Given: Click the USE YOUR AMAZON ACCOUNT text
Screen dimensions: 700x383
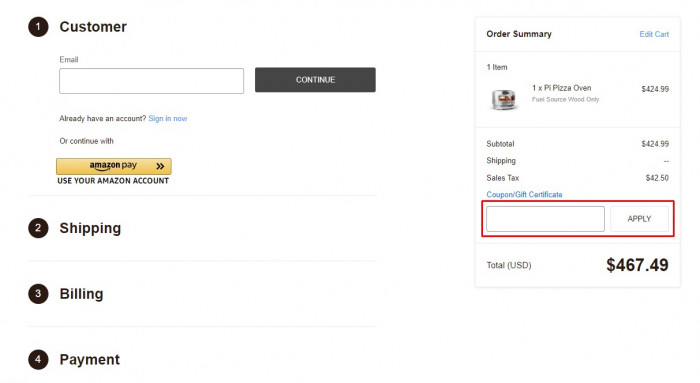Looking at the screenshot, I should 113,181.
